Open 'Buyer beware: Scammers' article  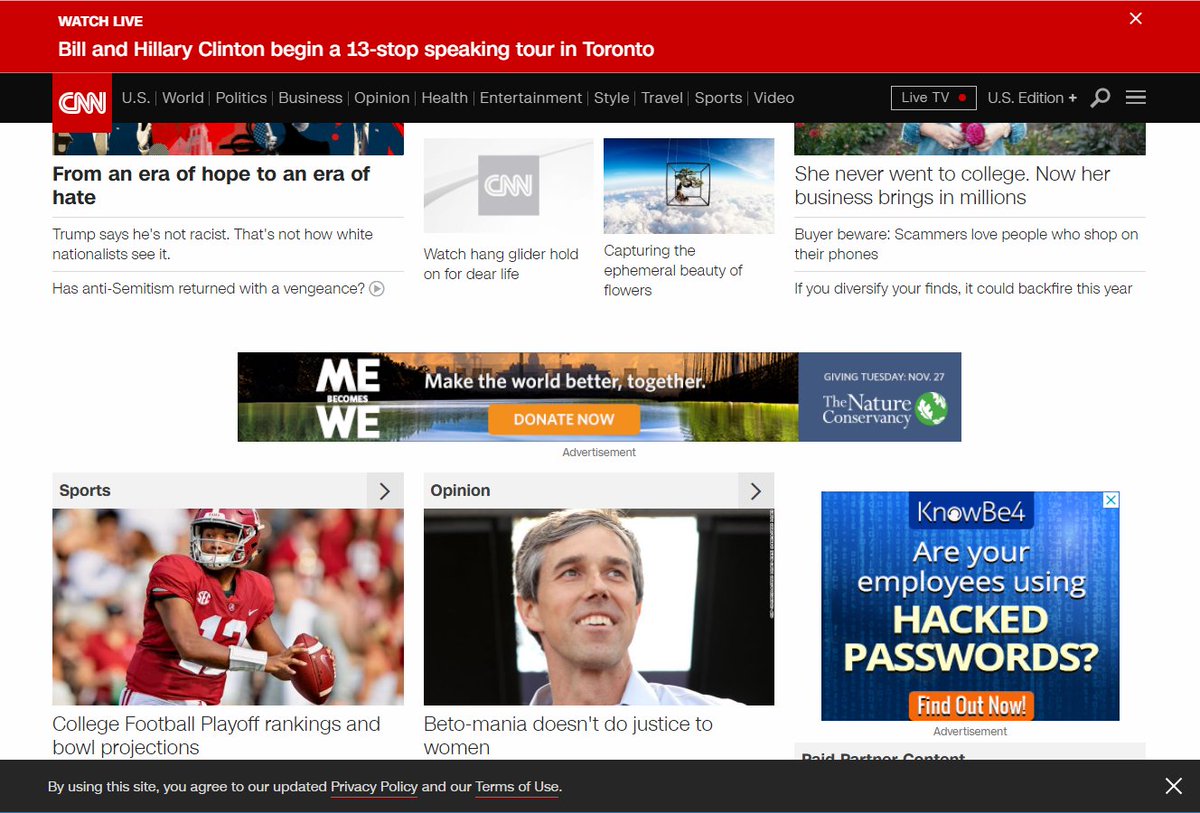pyautogui.click(x=966, y=244)
